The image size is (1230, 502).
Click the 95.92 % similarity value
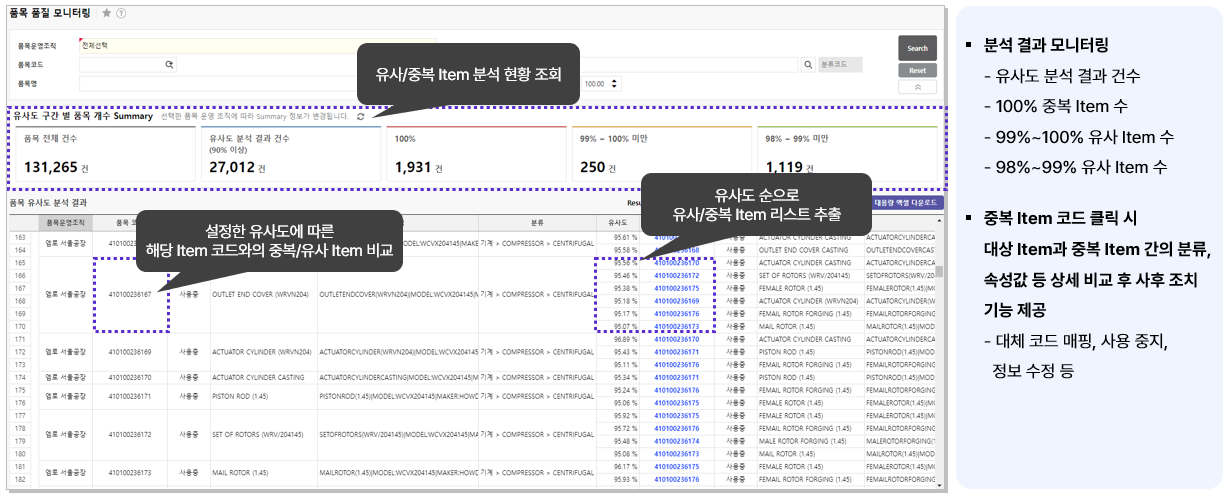625,415
